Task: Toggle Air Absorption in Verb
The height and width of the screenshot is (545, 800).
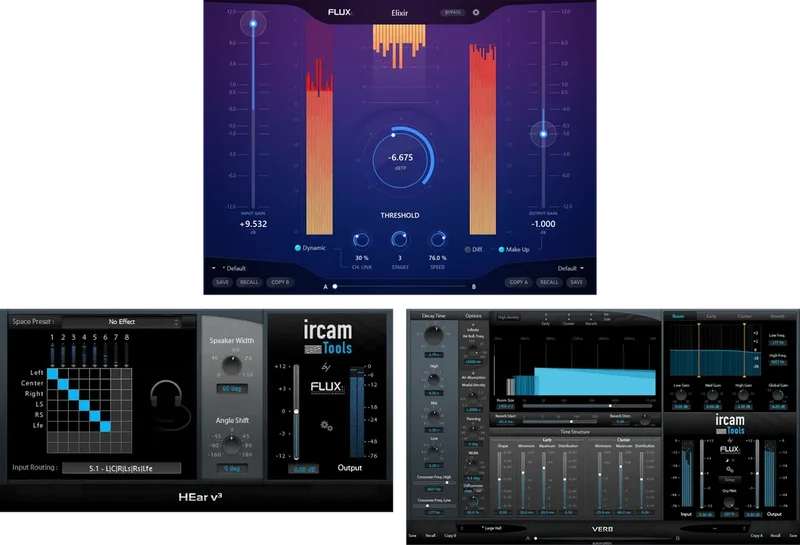Action: (473, 375)
